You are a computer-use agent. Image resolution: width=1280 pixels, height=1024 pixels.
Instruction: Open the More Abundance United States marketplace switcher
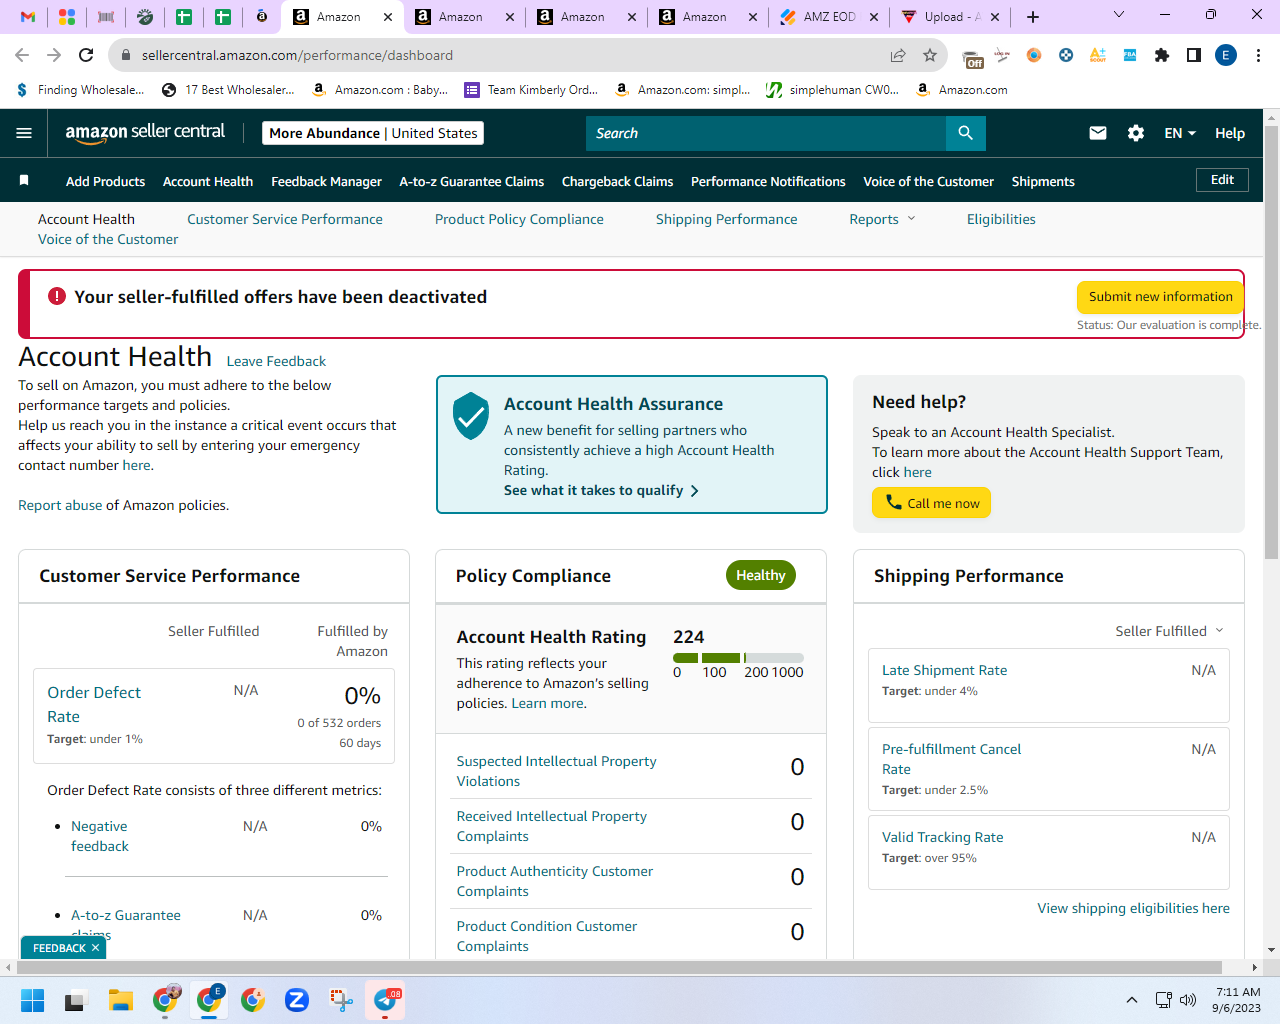[373, 133]
